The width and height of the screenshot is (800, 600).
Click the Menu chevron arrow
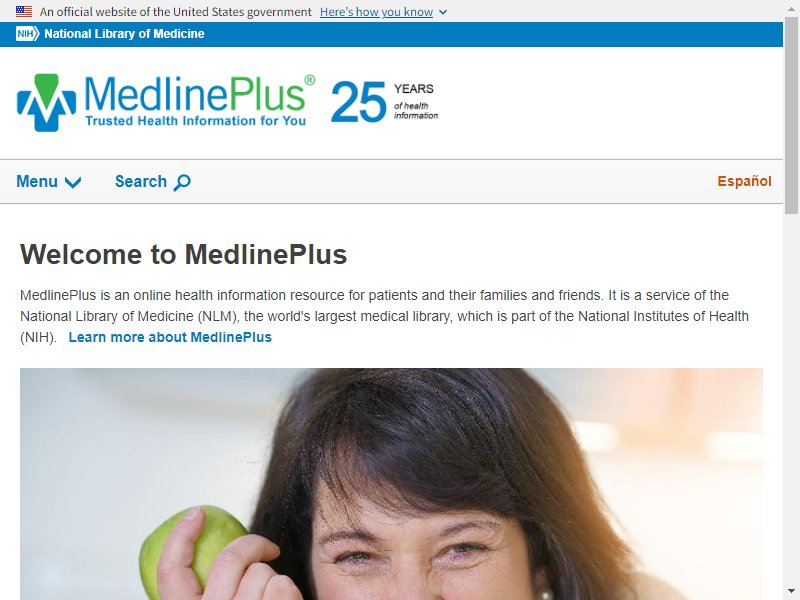click(73, 183)
